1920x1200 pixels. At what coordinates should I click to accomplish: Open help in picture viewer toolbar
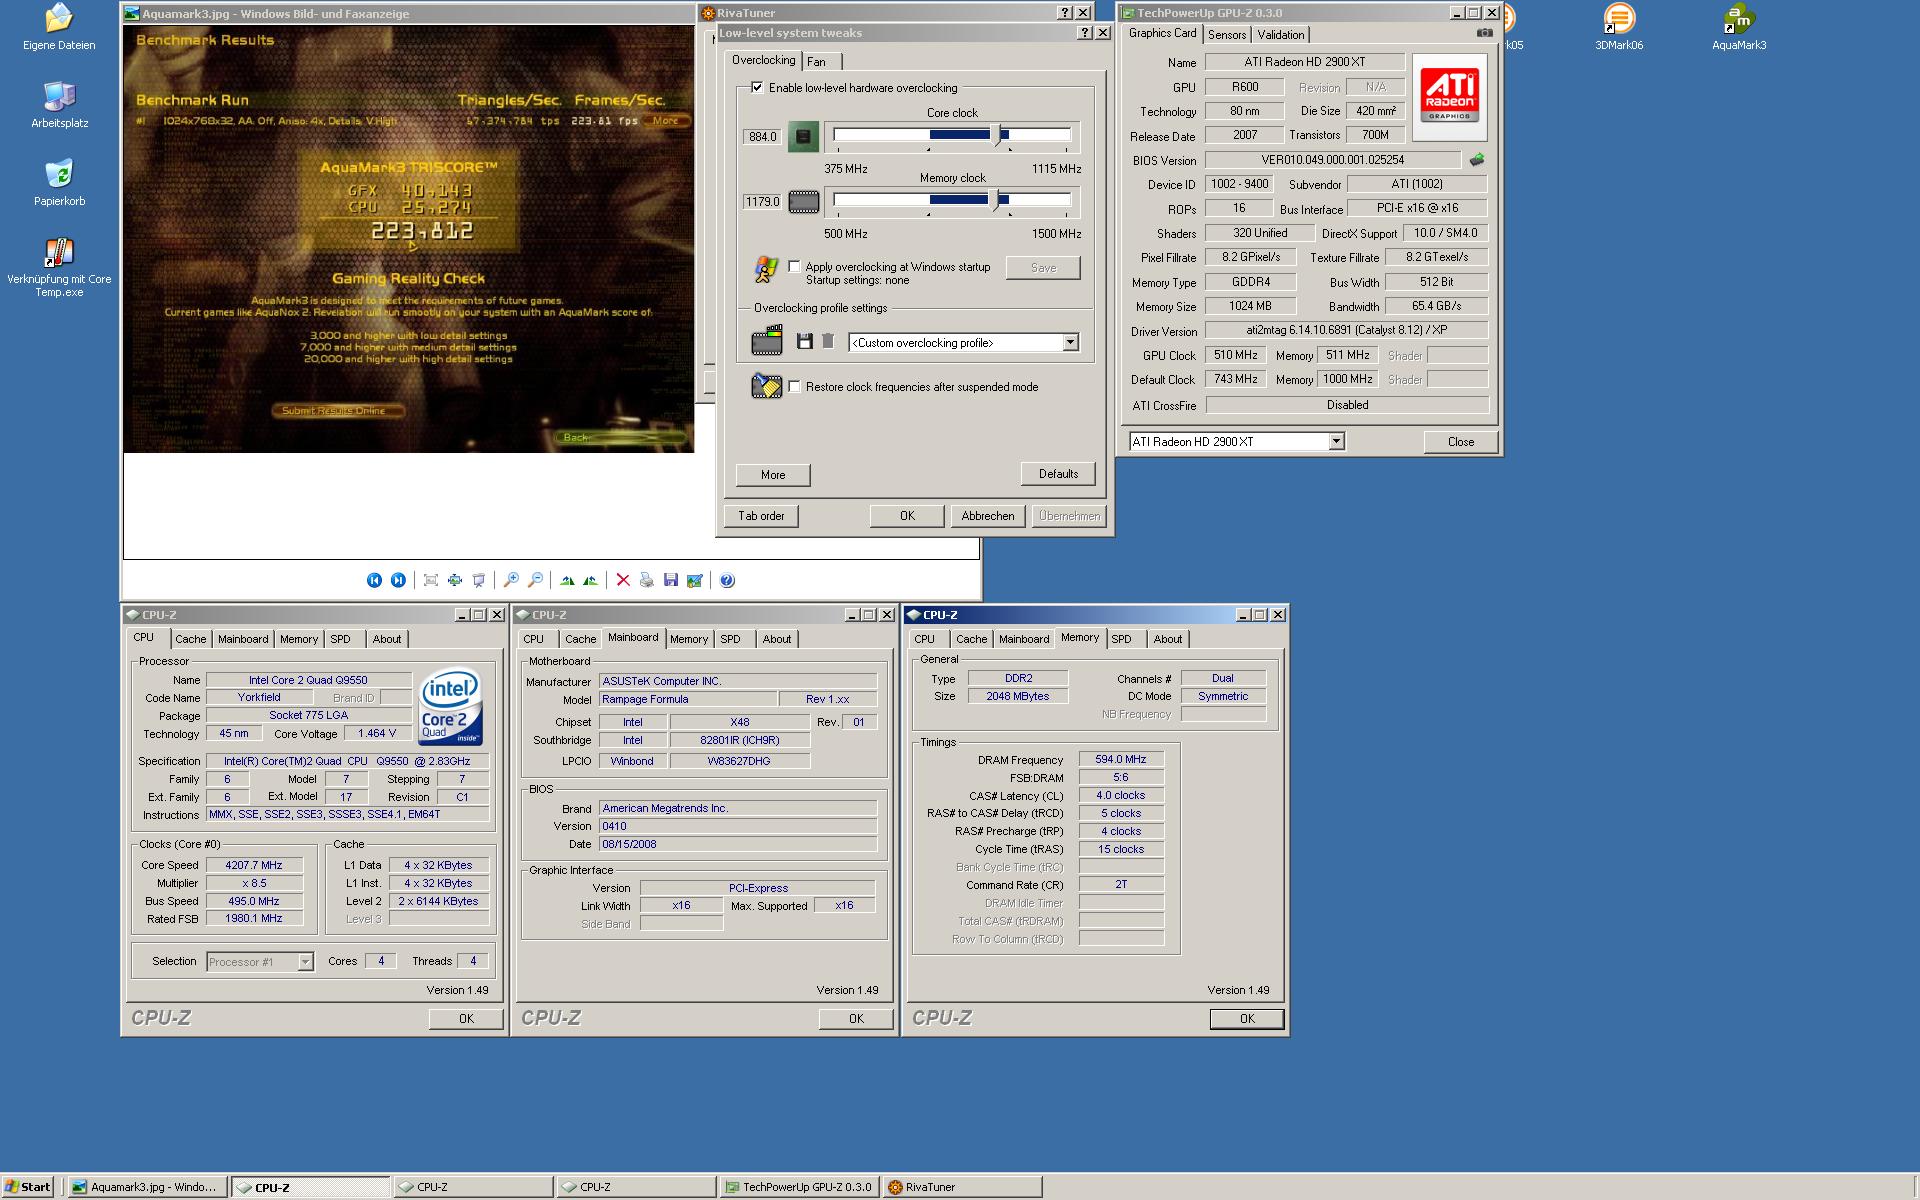[727, 580]
